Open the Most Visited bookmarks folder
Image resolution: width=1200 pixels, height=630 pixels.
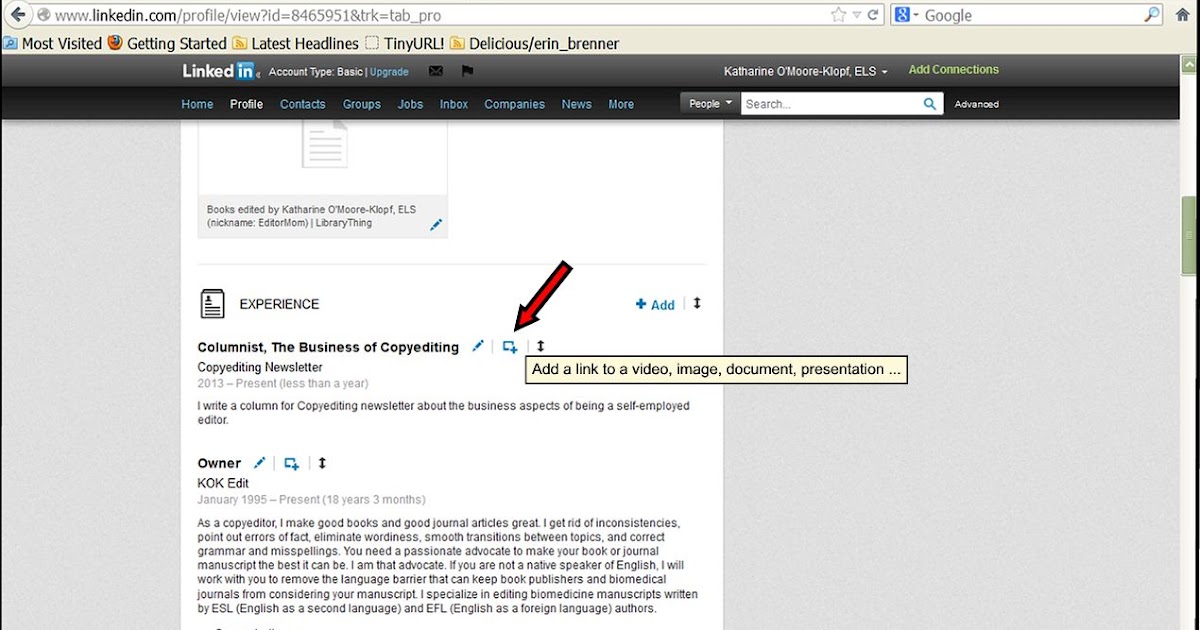click(53, 43)
